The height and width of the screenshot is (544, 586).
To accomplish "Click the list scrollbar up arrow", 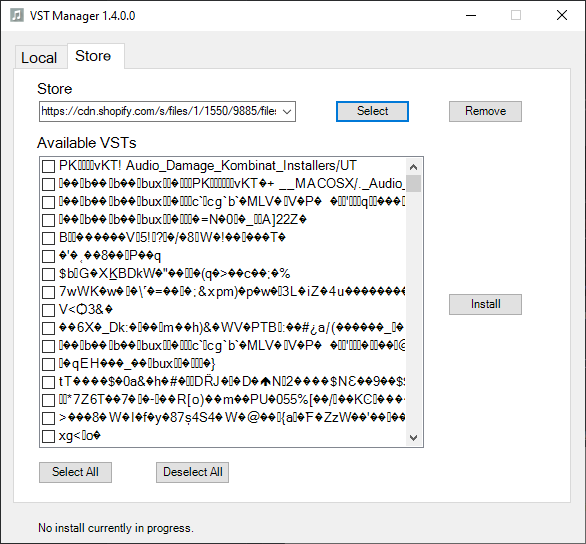I will 413,167.
